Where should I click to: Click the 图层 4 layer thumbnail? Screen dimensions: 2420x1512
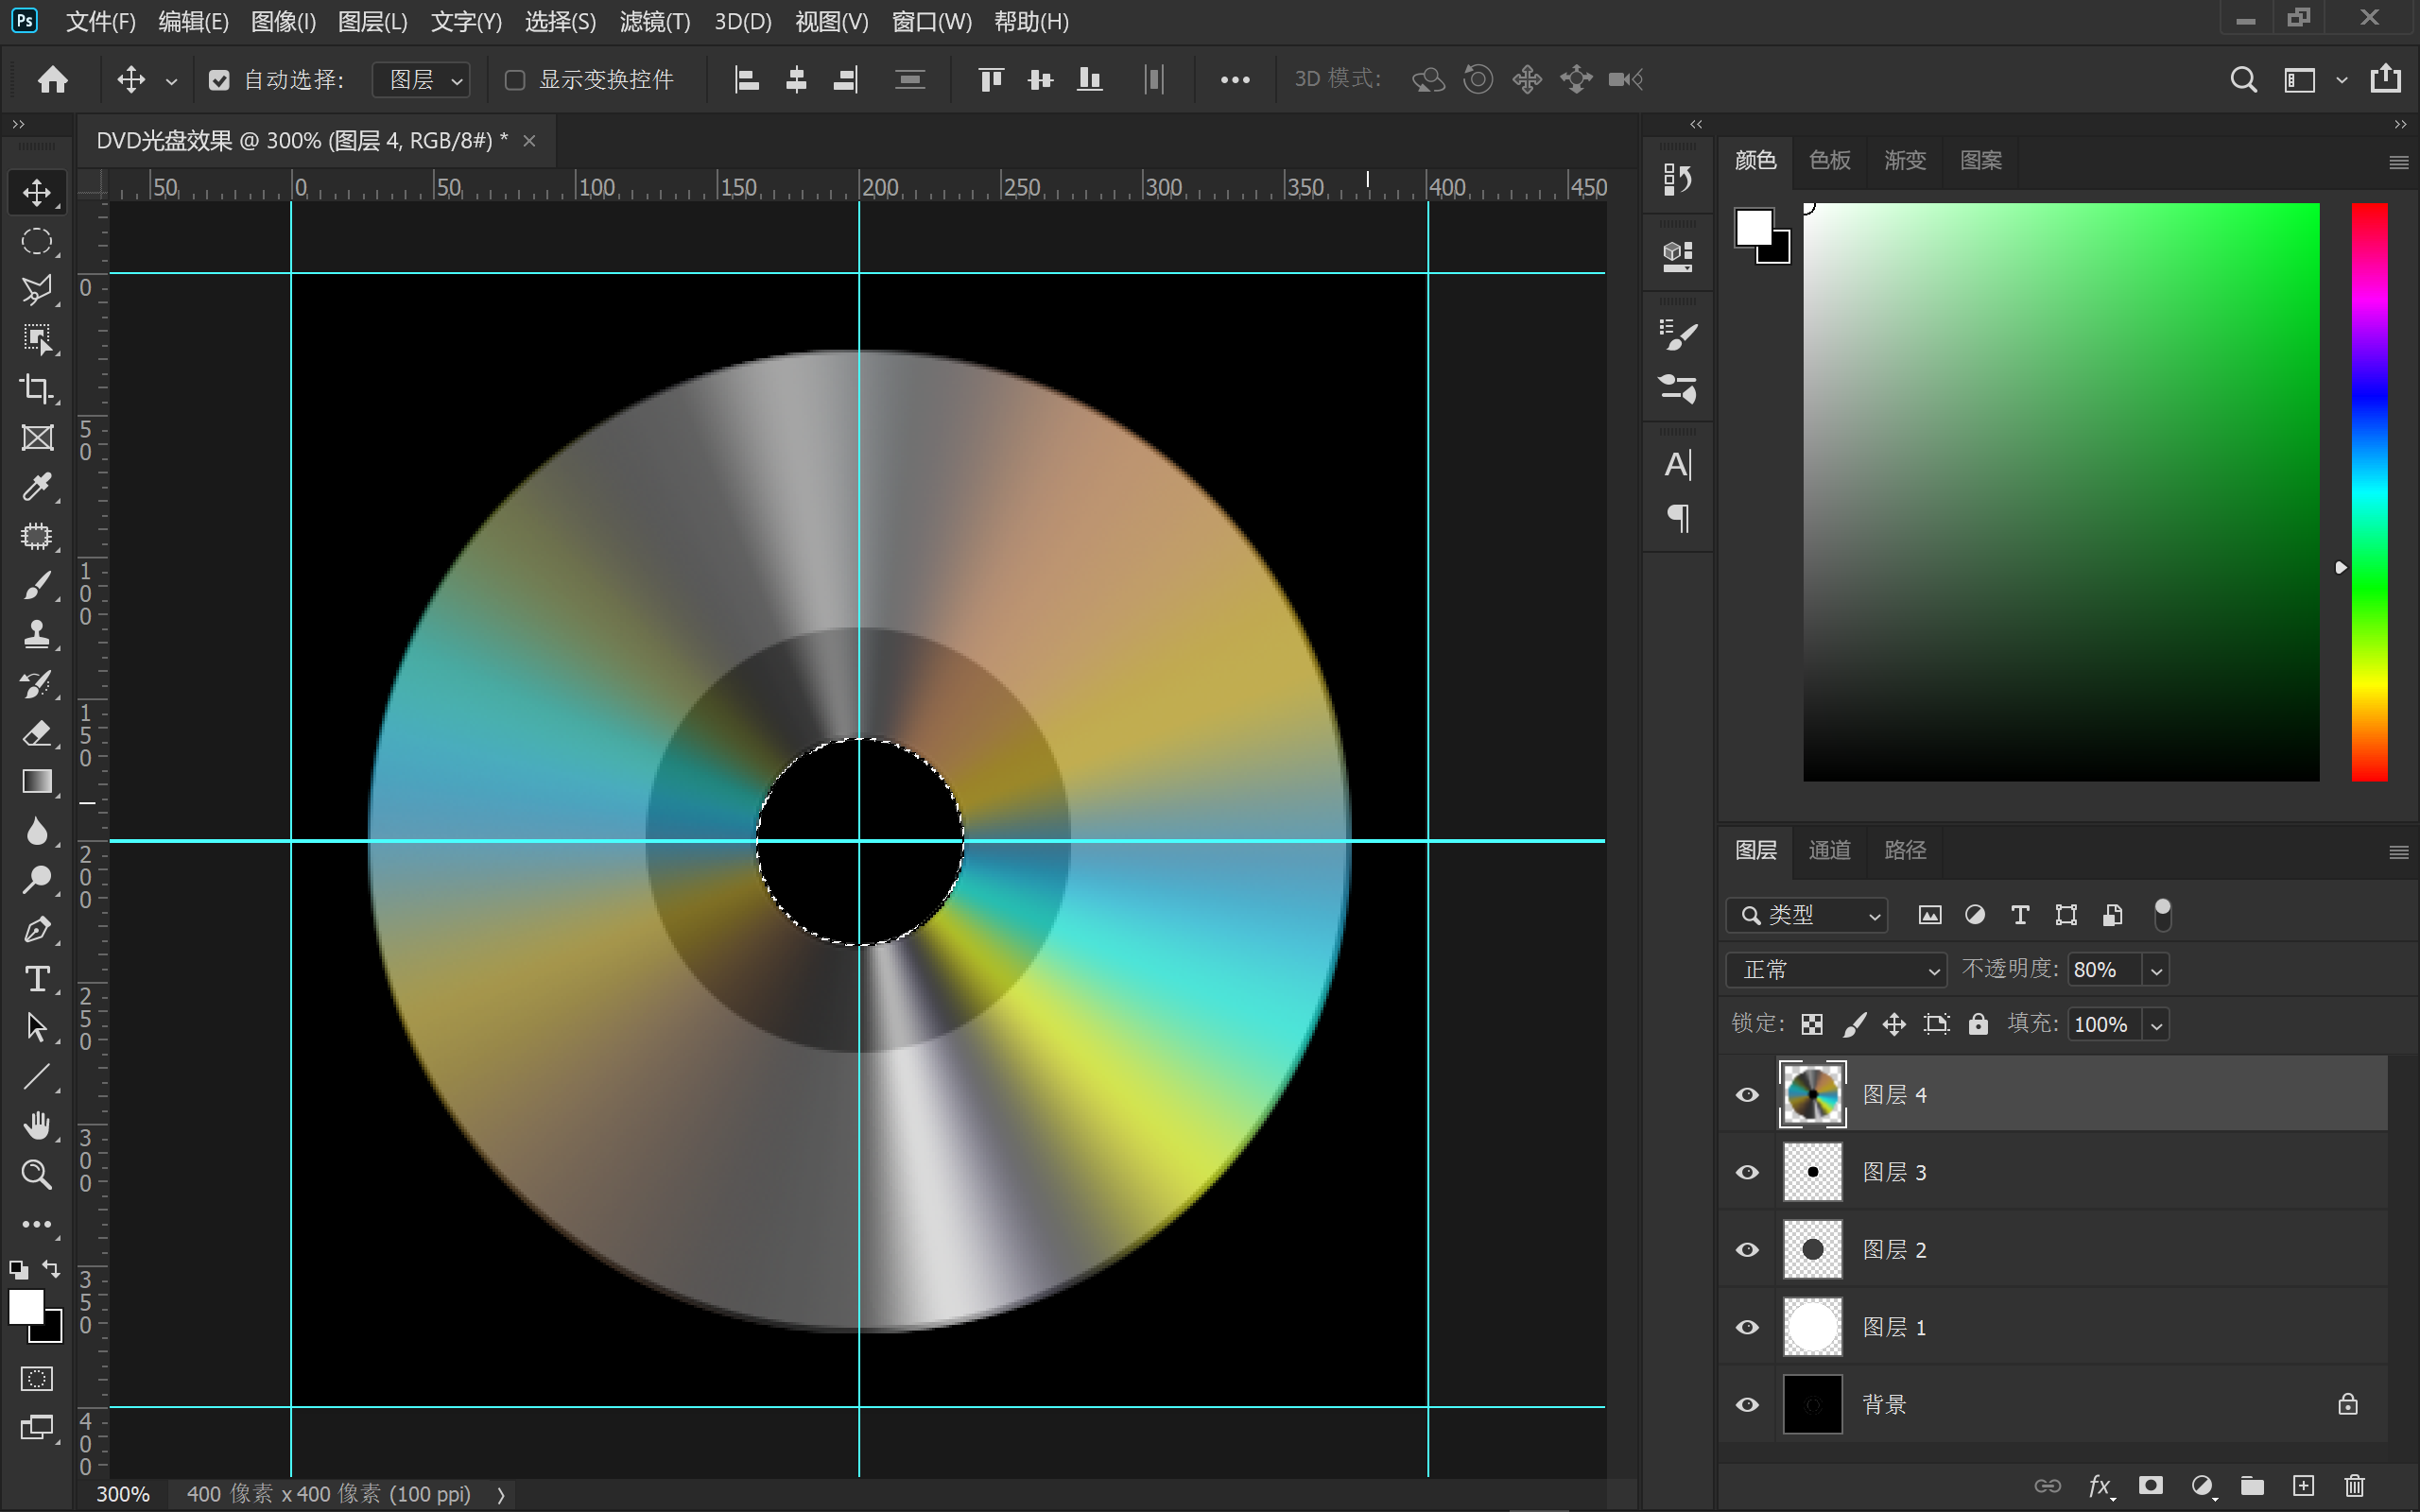coord(1812,1095)
